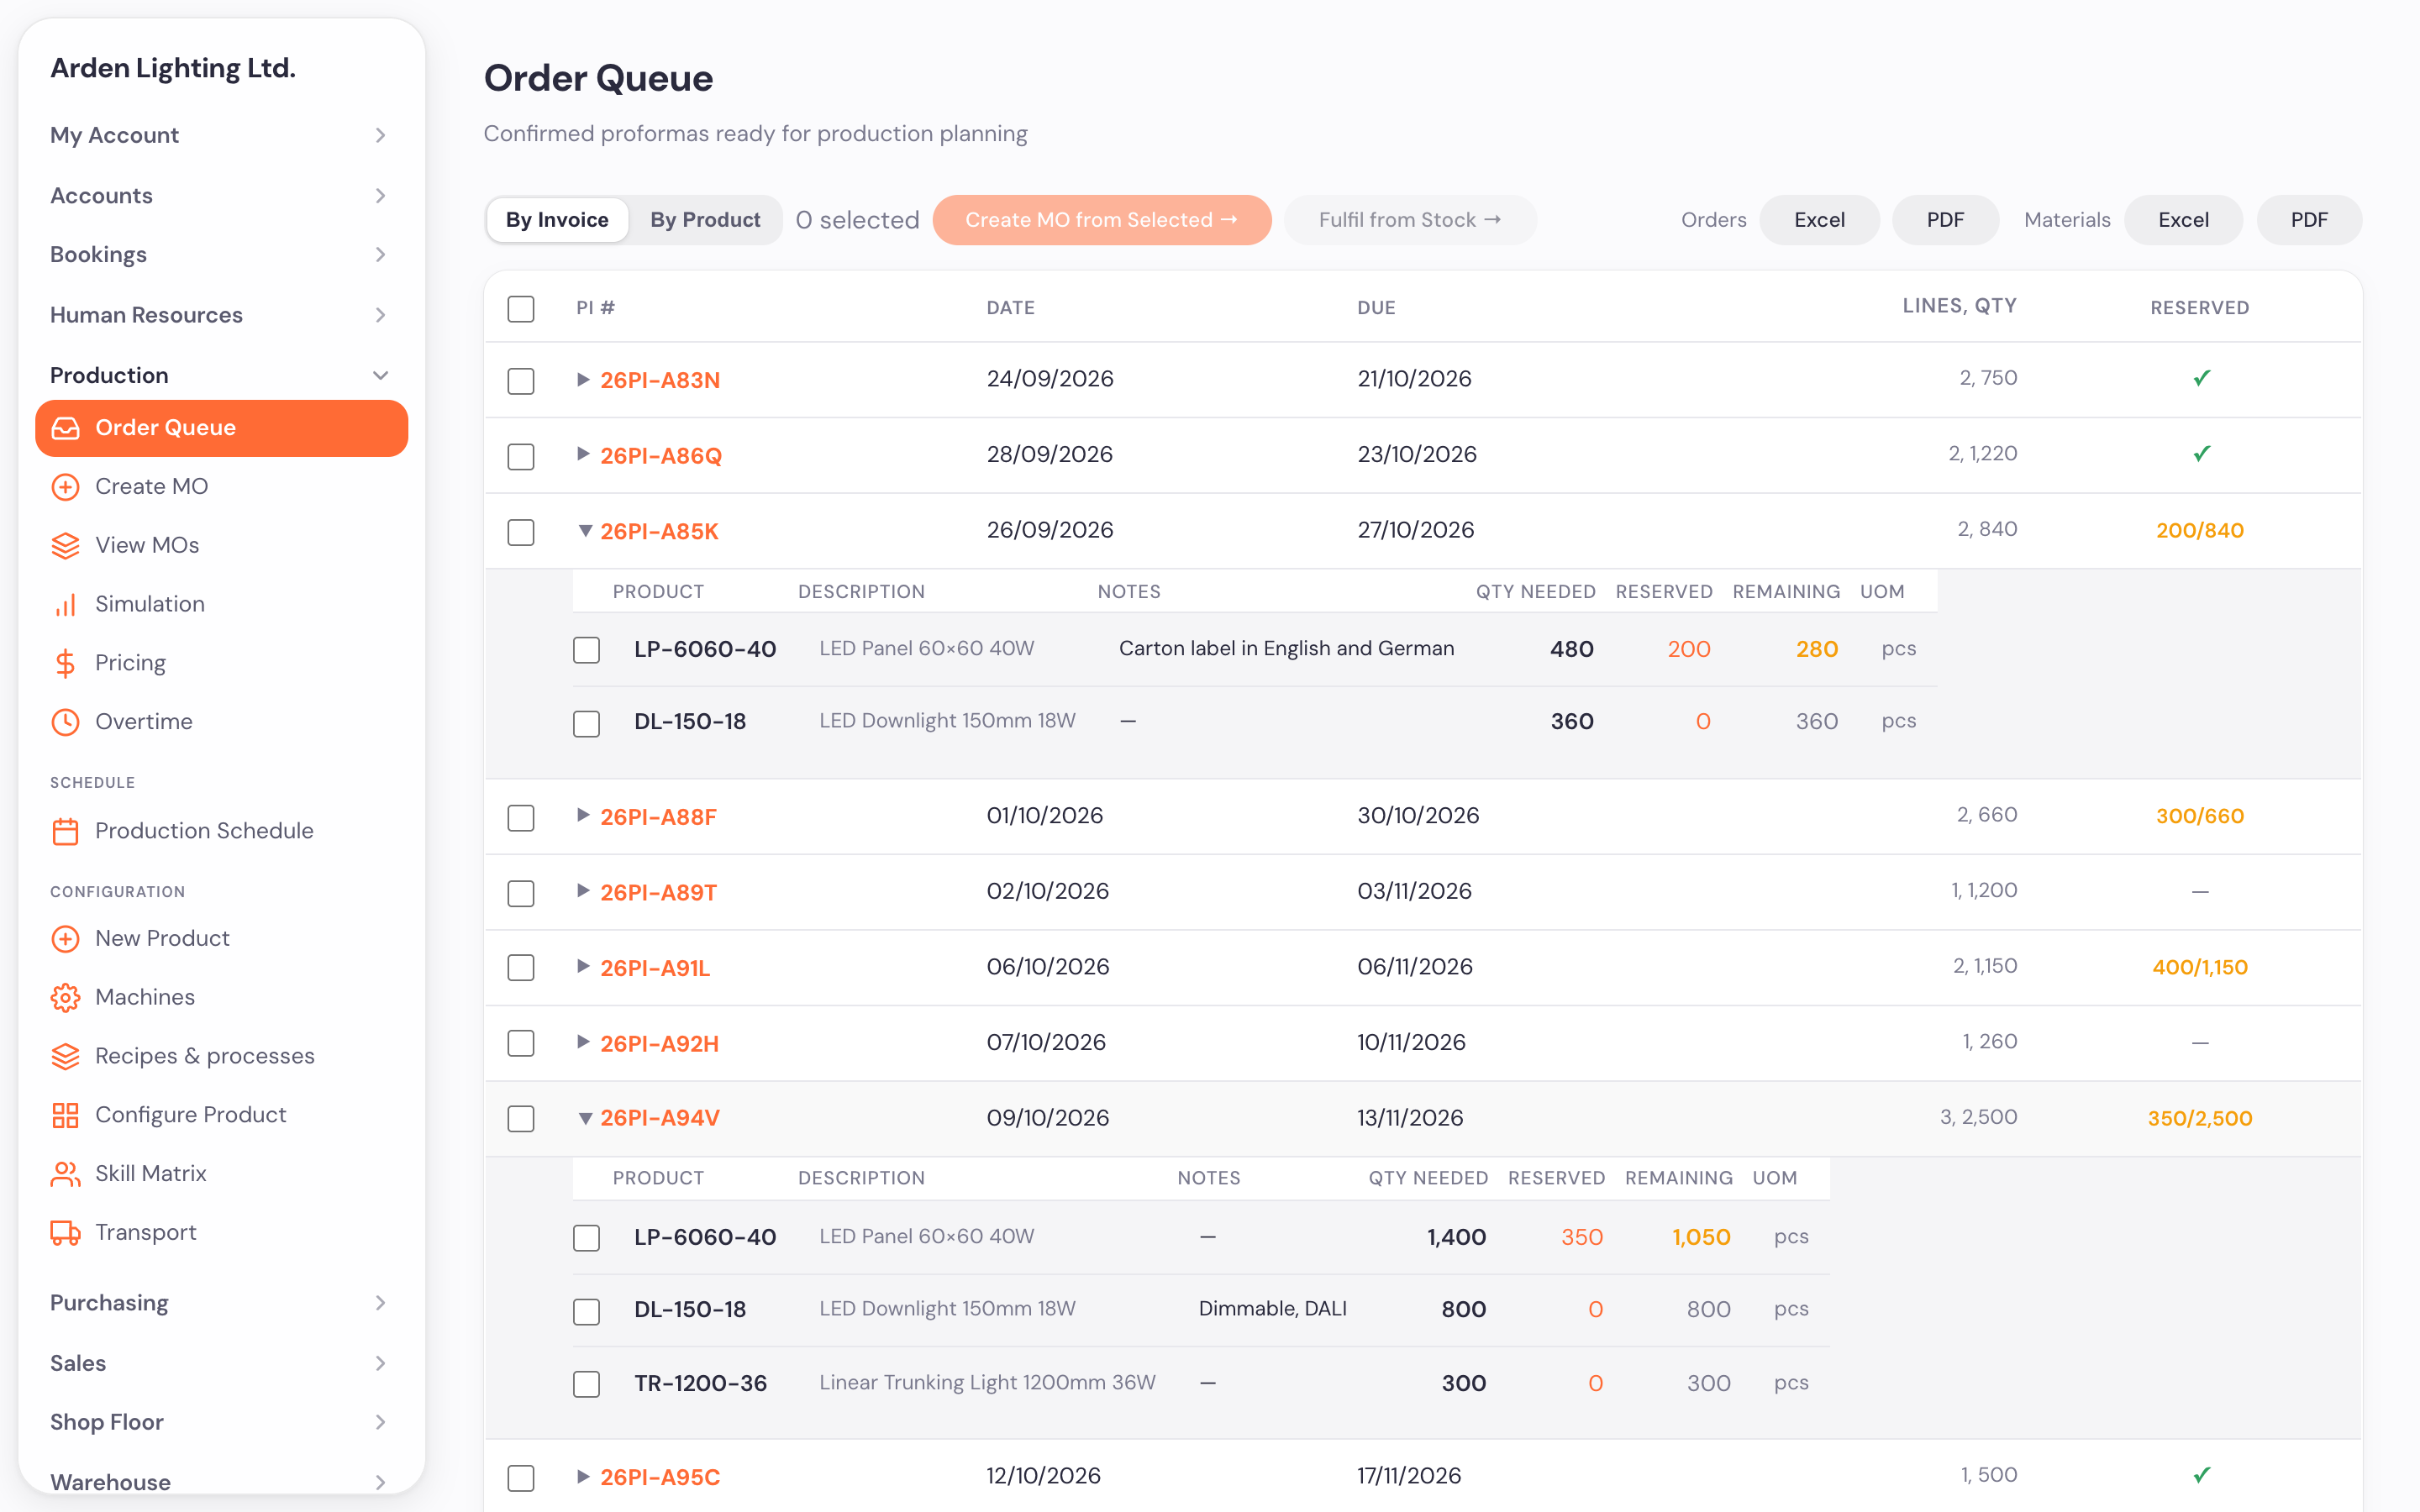The image size is (2420, 1512).
Task: Open the Human Resources menu
Action: (x=218, y=315)
